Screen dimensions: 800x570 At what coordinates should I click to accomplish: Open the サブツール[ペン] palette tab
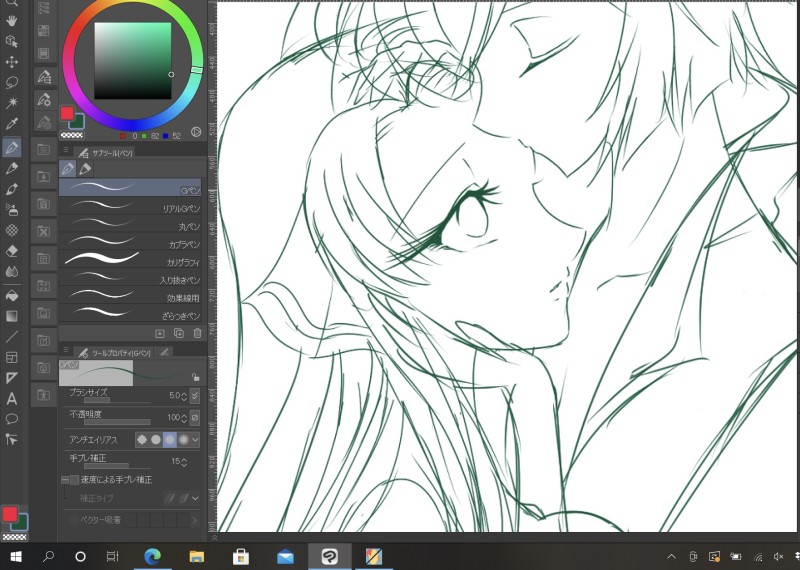(x=106, y=152)
